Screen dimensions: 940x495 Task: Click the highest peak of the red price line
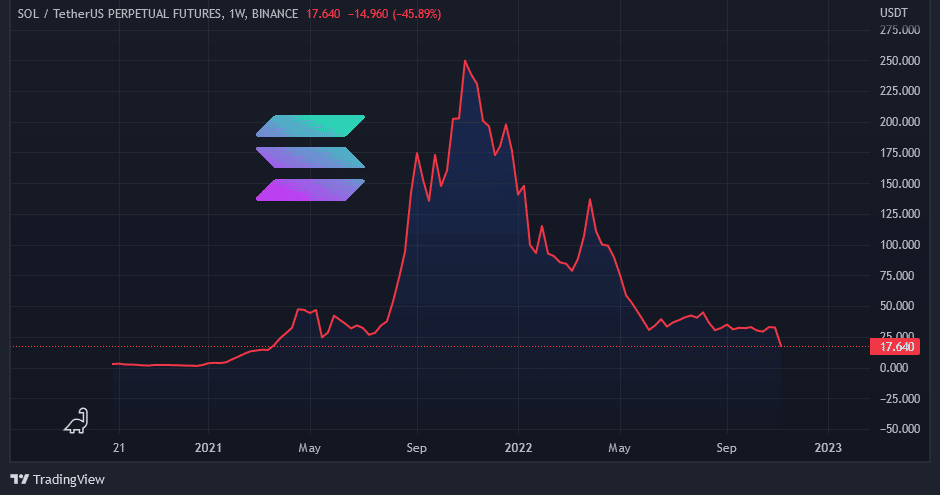coord(465,61)
